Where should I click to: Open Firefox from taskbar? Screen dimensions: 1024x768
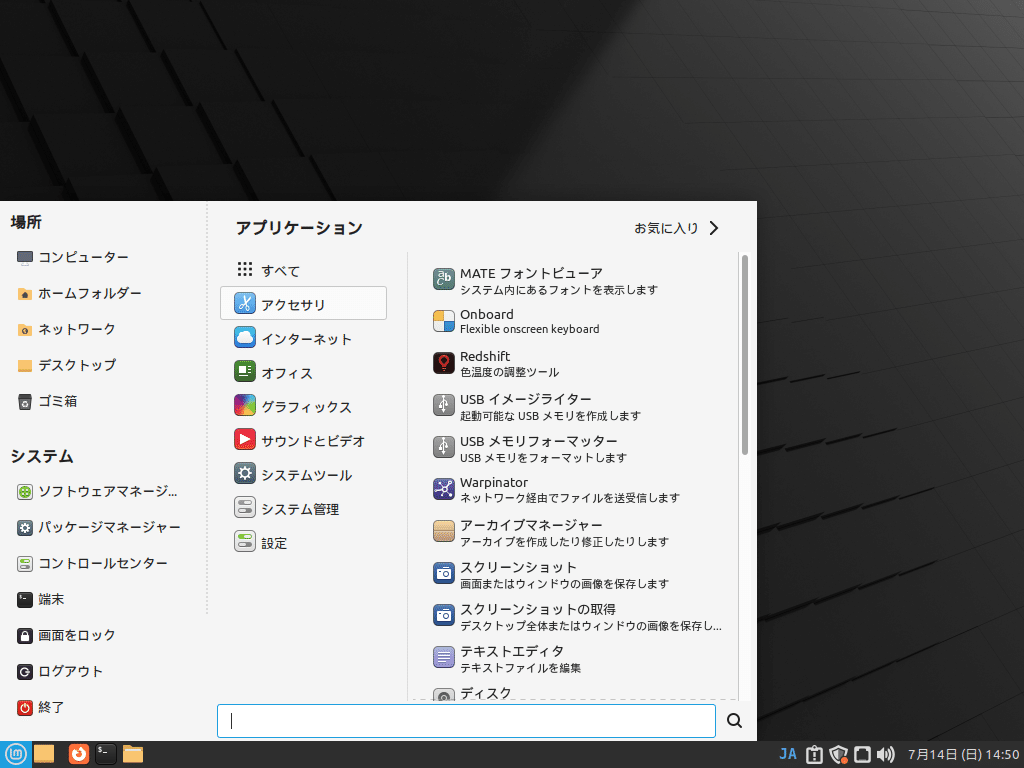pyautogui.click(x=78, y=754)
